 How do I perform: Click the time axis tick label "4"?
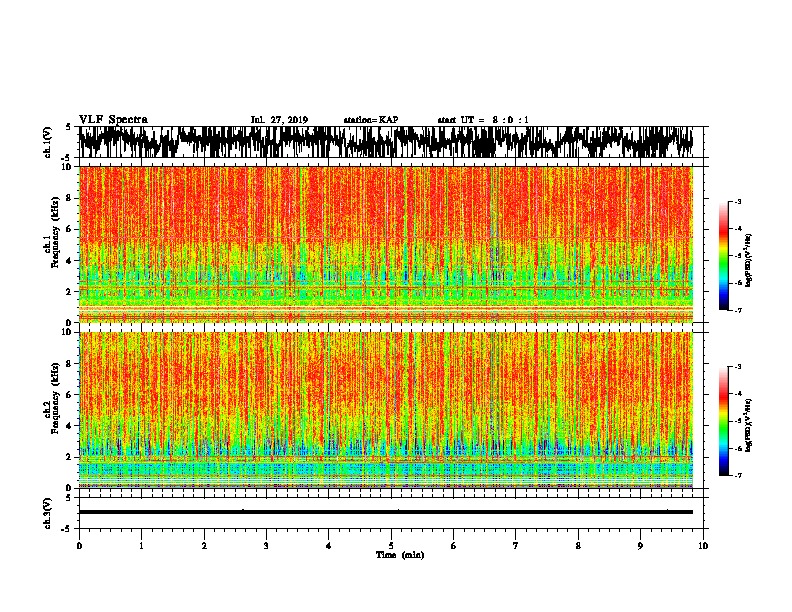tap(329, 546)
